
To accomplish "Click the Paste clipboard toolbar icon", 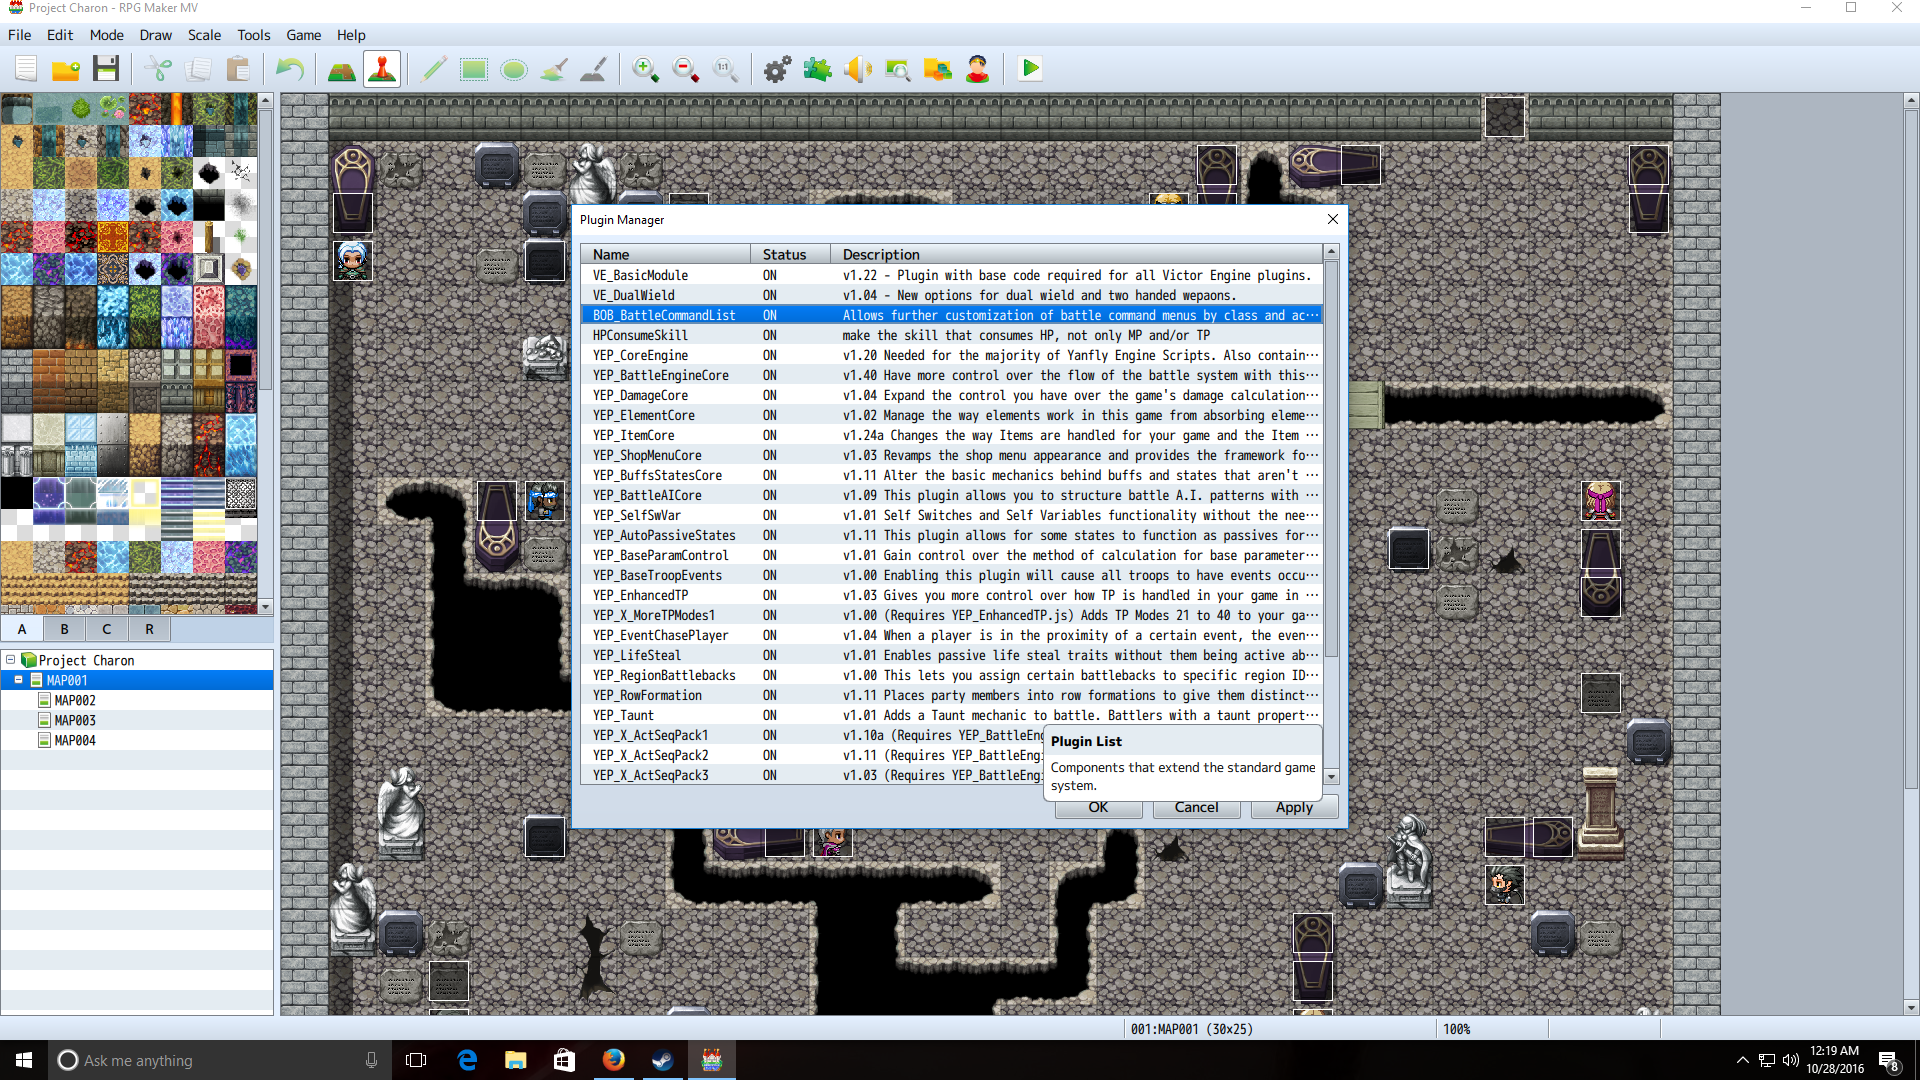I will [238, 69].
